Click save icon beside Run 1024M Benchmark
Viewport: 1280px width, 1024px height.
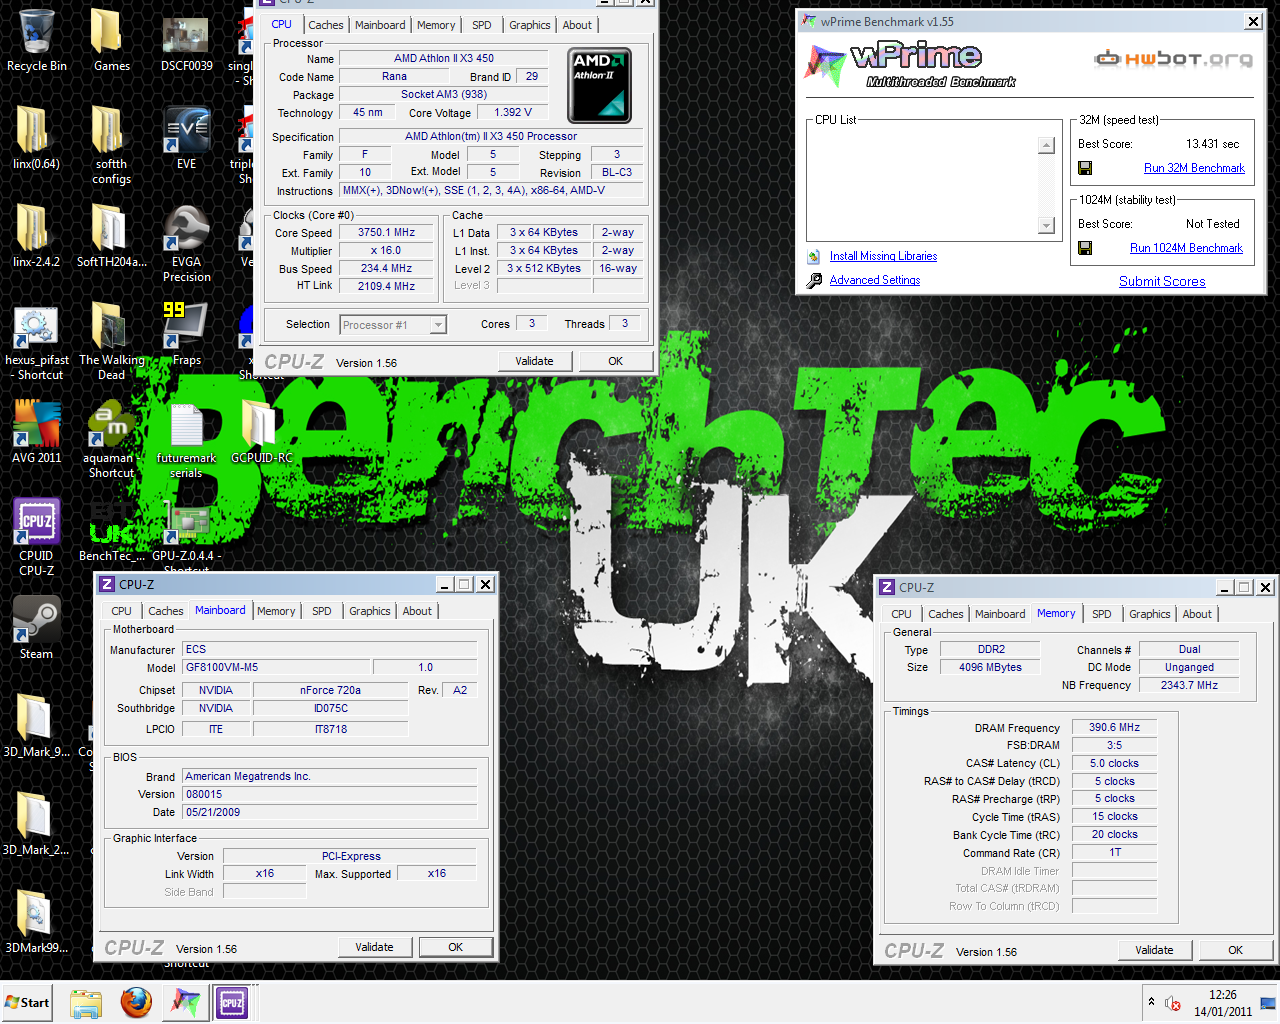1085,248
